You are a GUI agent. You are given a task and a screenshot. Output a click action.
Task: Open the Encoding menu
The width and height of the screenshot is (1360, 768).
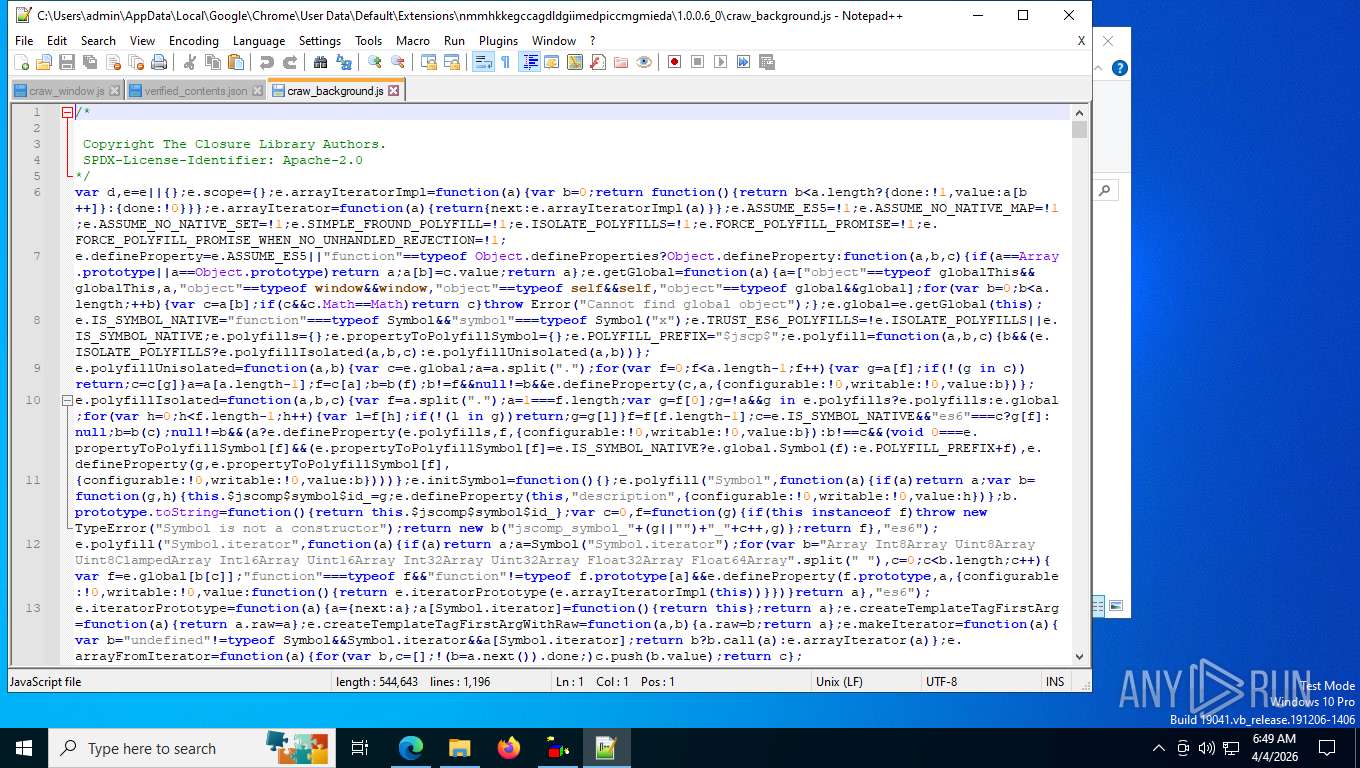point(193,41)
